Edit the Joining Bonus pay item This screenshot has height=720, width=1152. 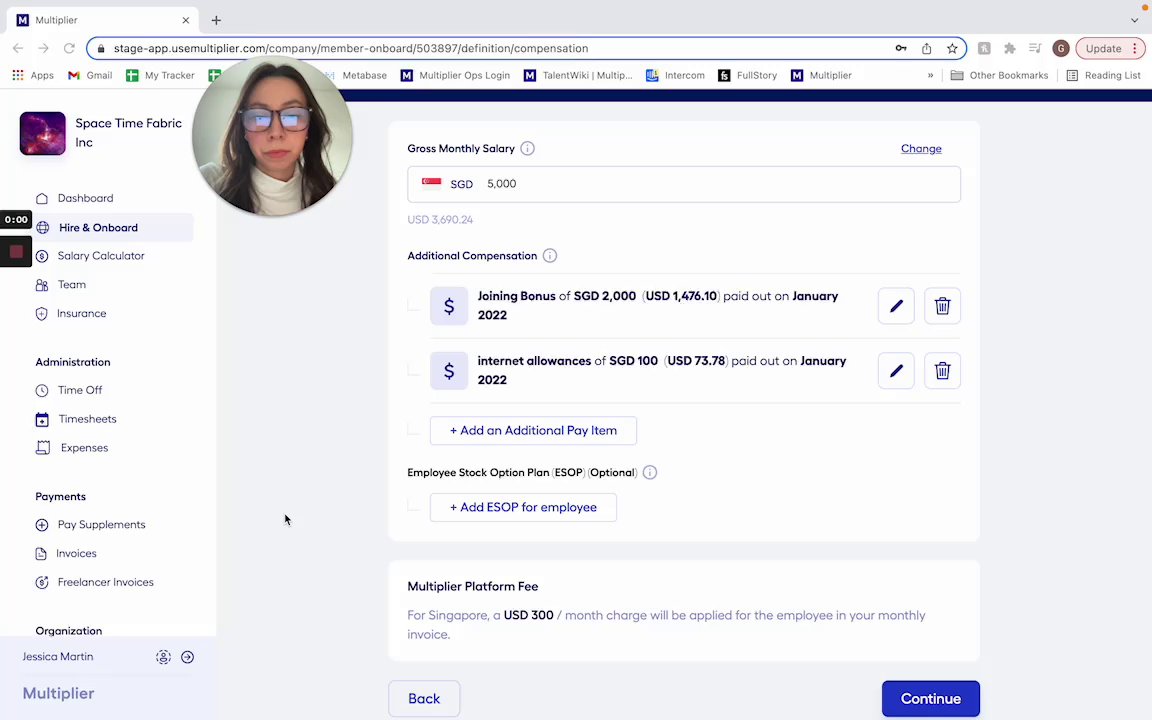click(x=896, y=306)
